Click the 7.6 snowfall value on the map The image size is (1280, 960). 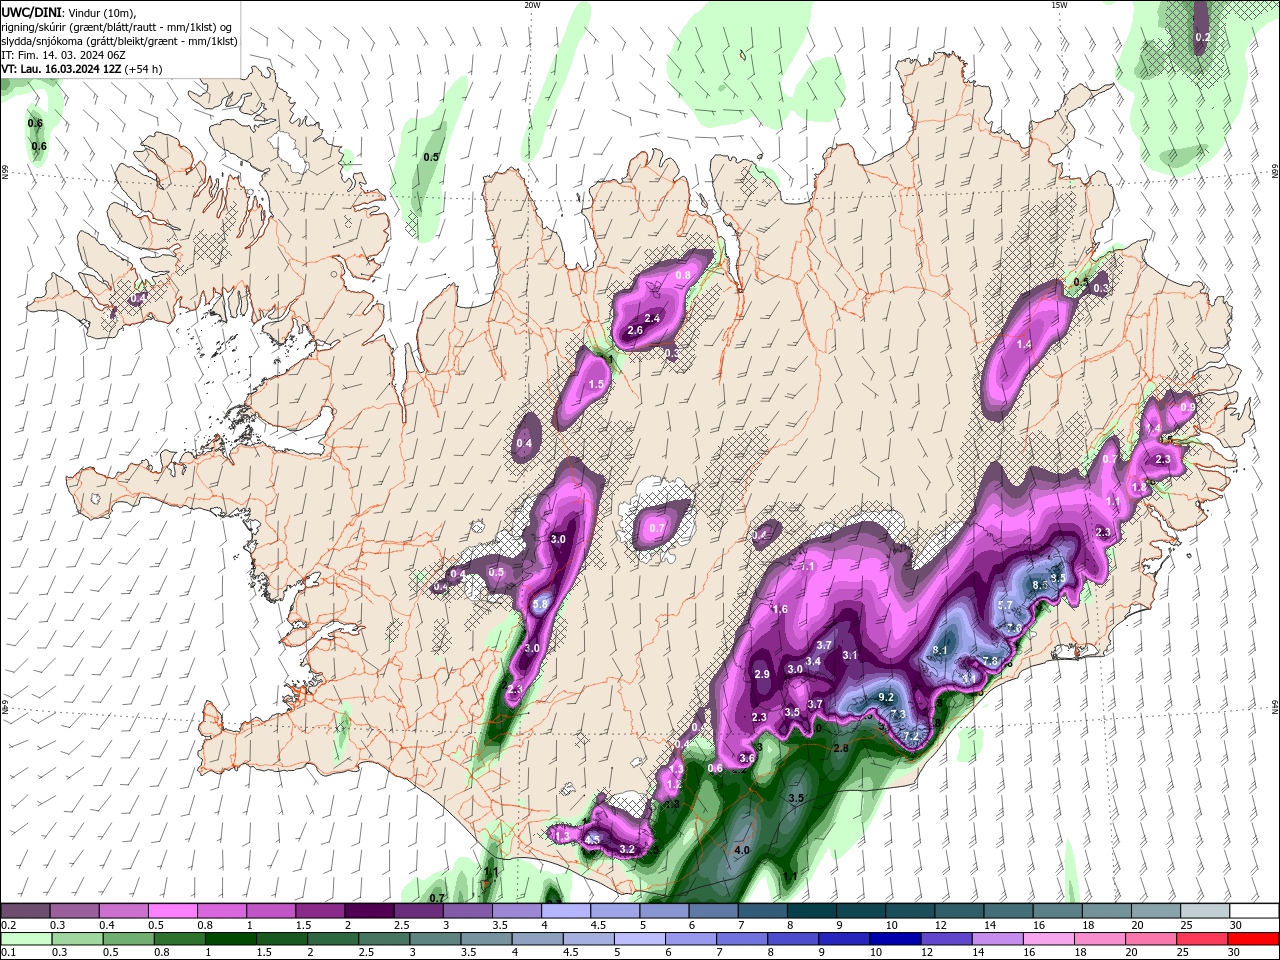coord(1013,628)
